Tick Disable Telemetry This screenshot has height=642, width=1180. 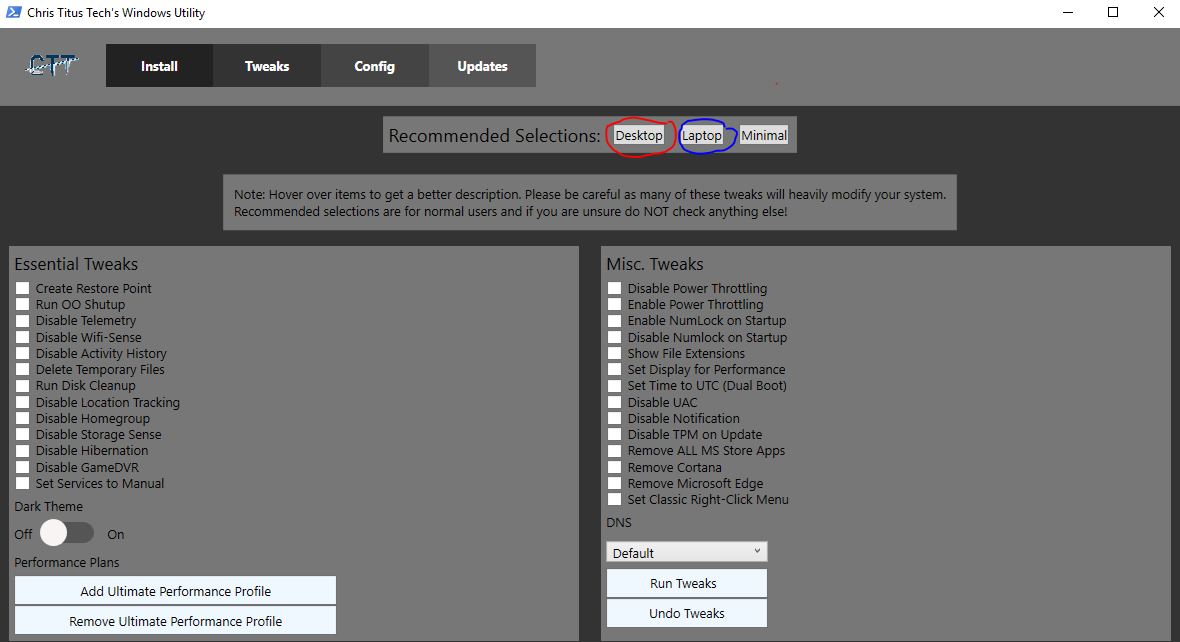click(x=23, y=321)
